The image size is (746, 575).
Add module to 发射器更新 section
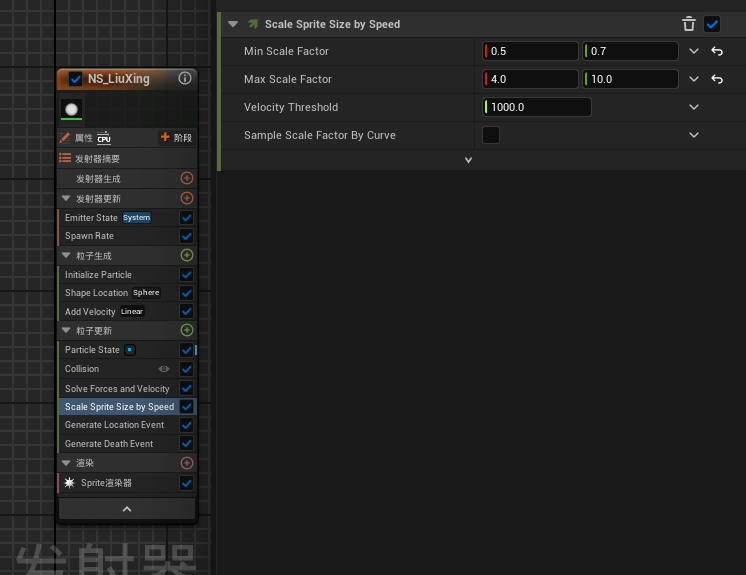[x=187, y=198]
